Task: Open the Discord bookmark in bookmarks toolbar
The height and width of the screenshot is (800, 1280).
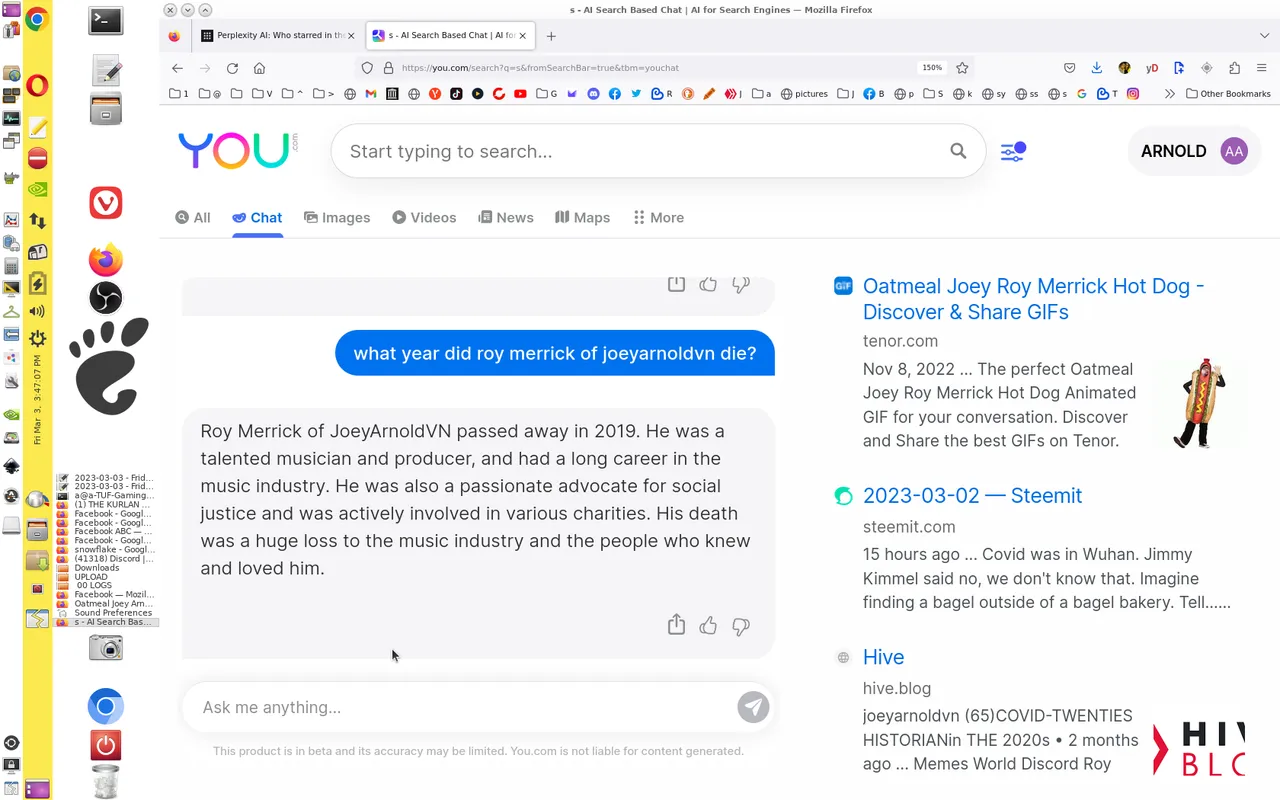Action: [x=593, y=94]
